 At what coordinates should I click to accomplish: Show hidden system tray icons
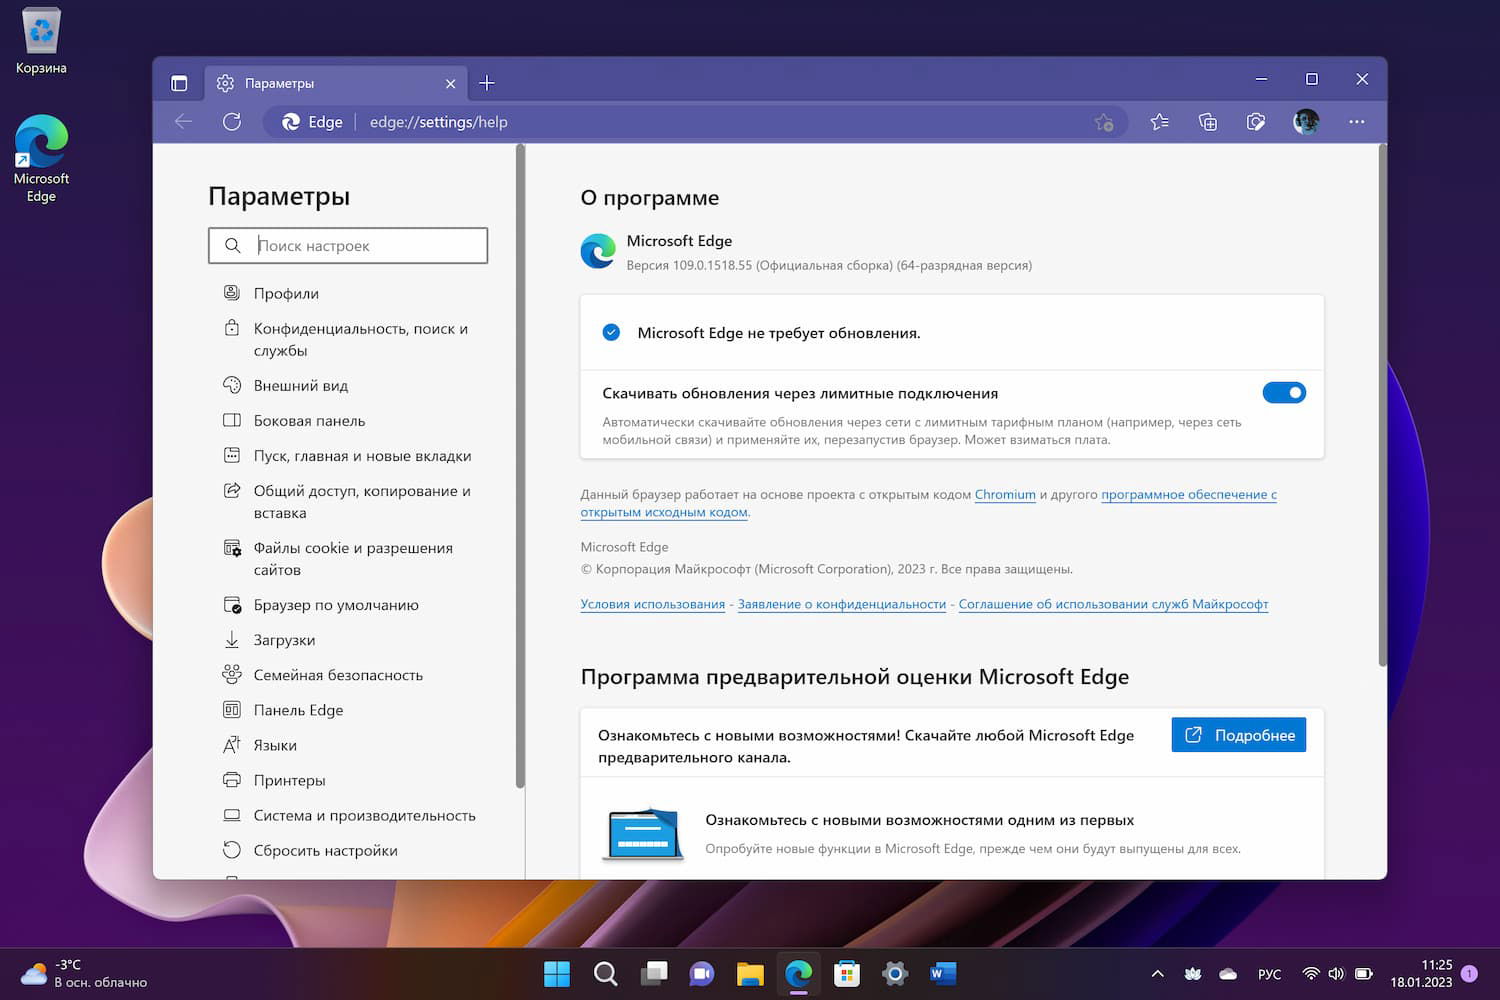[1157, 973]
